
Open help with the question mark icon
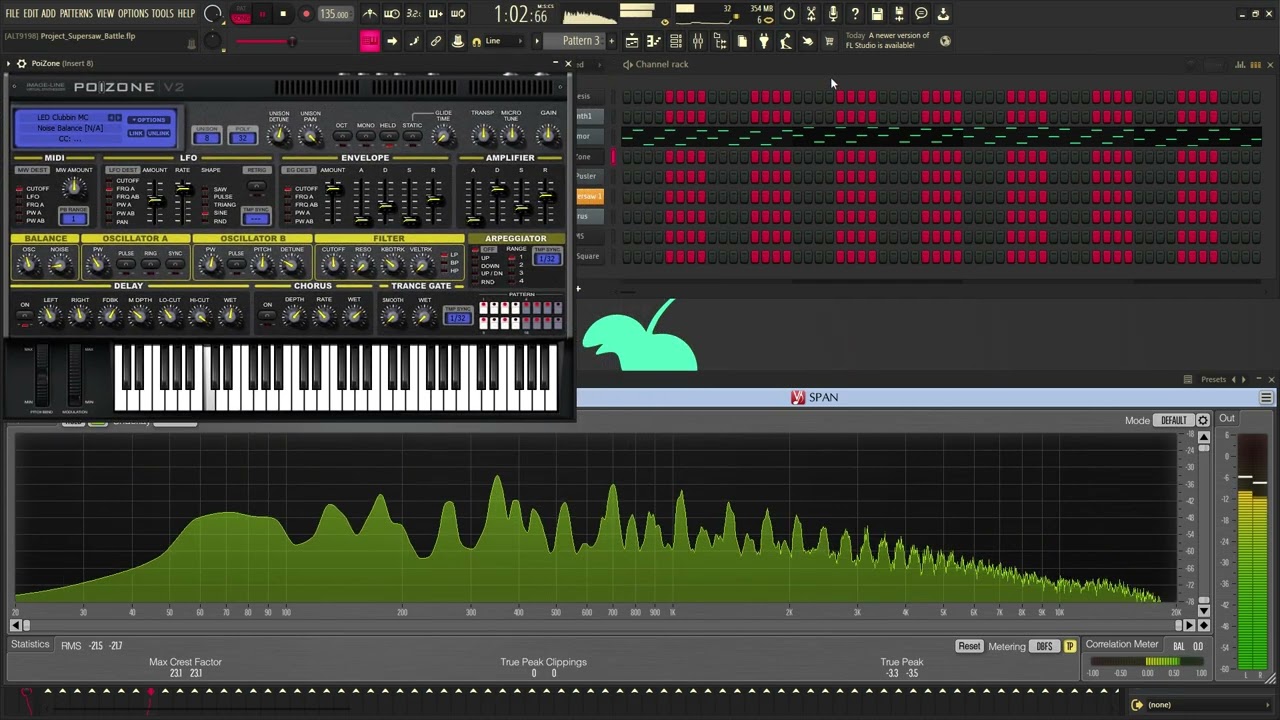pos(855,14)
